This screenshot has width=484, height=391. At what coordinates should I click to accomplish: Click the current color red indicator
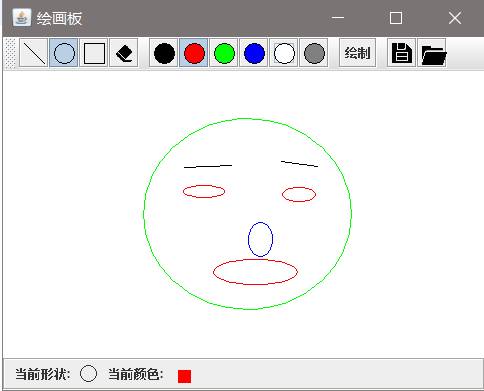point(184,376)
